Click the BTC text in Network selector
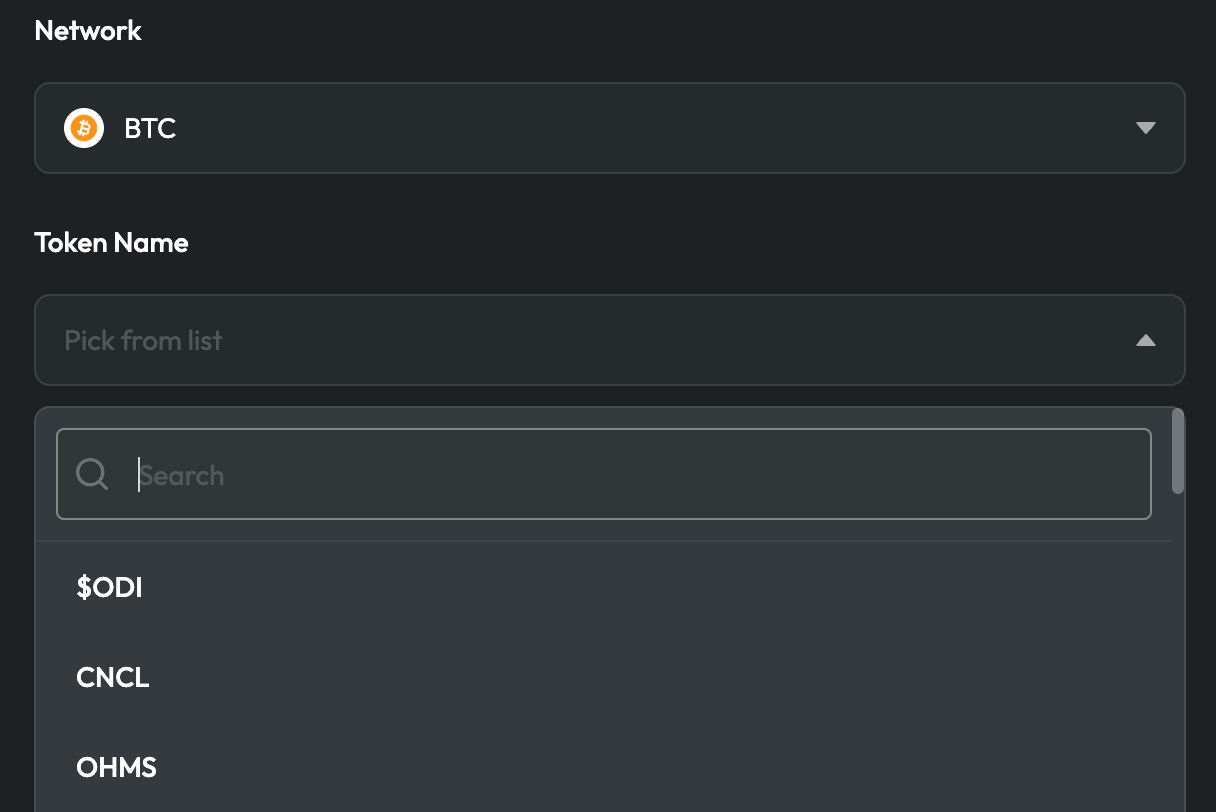The height and width of the screenshot is (812, 1216). [x=150, y=128]
